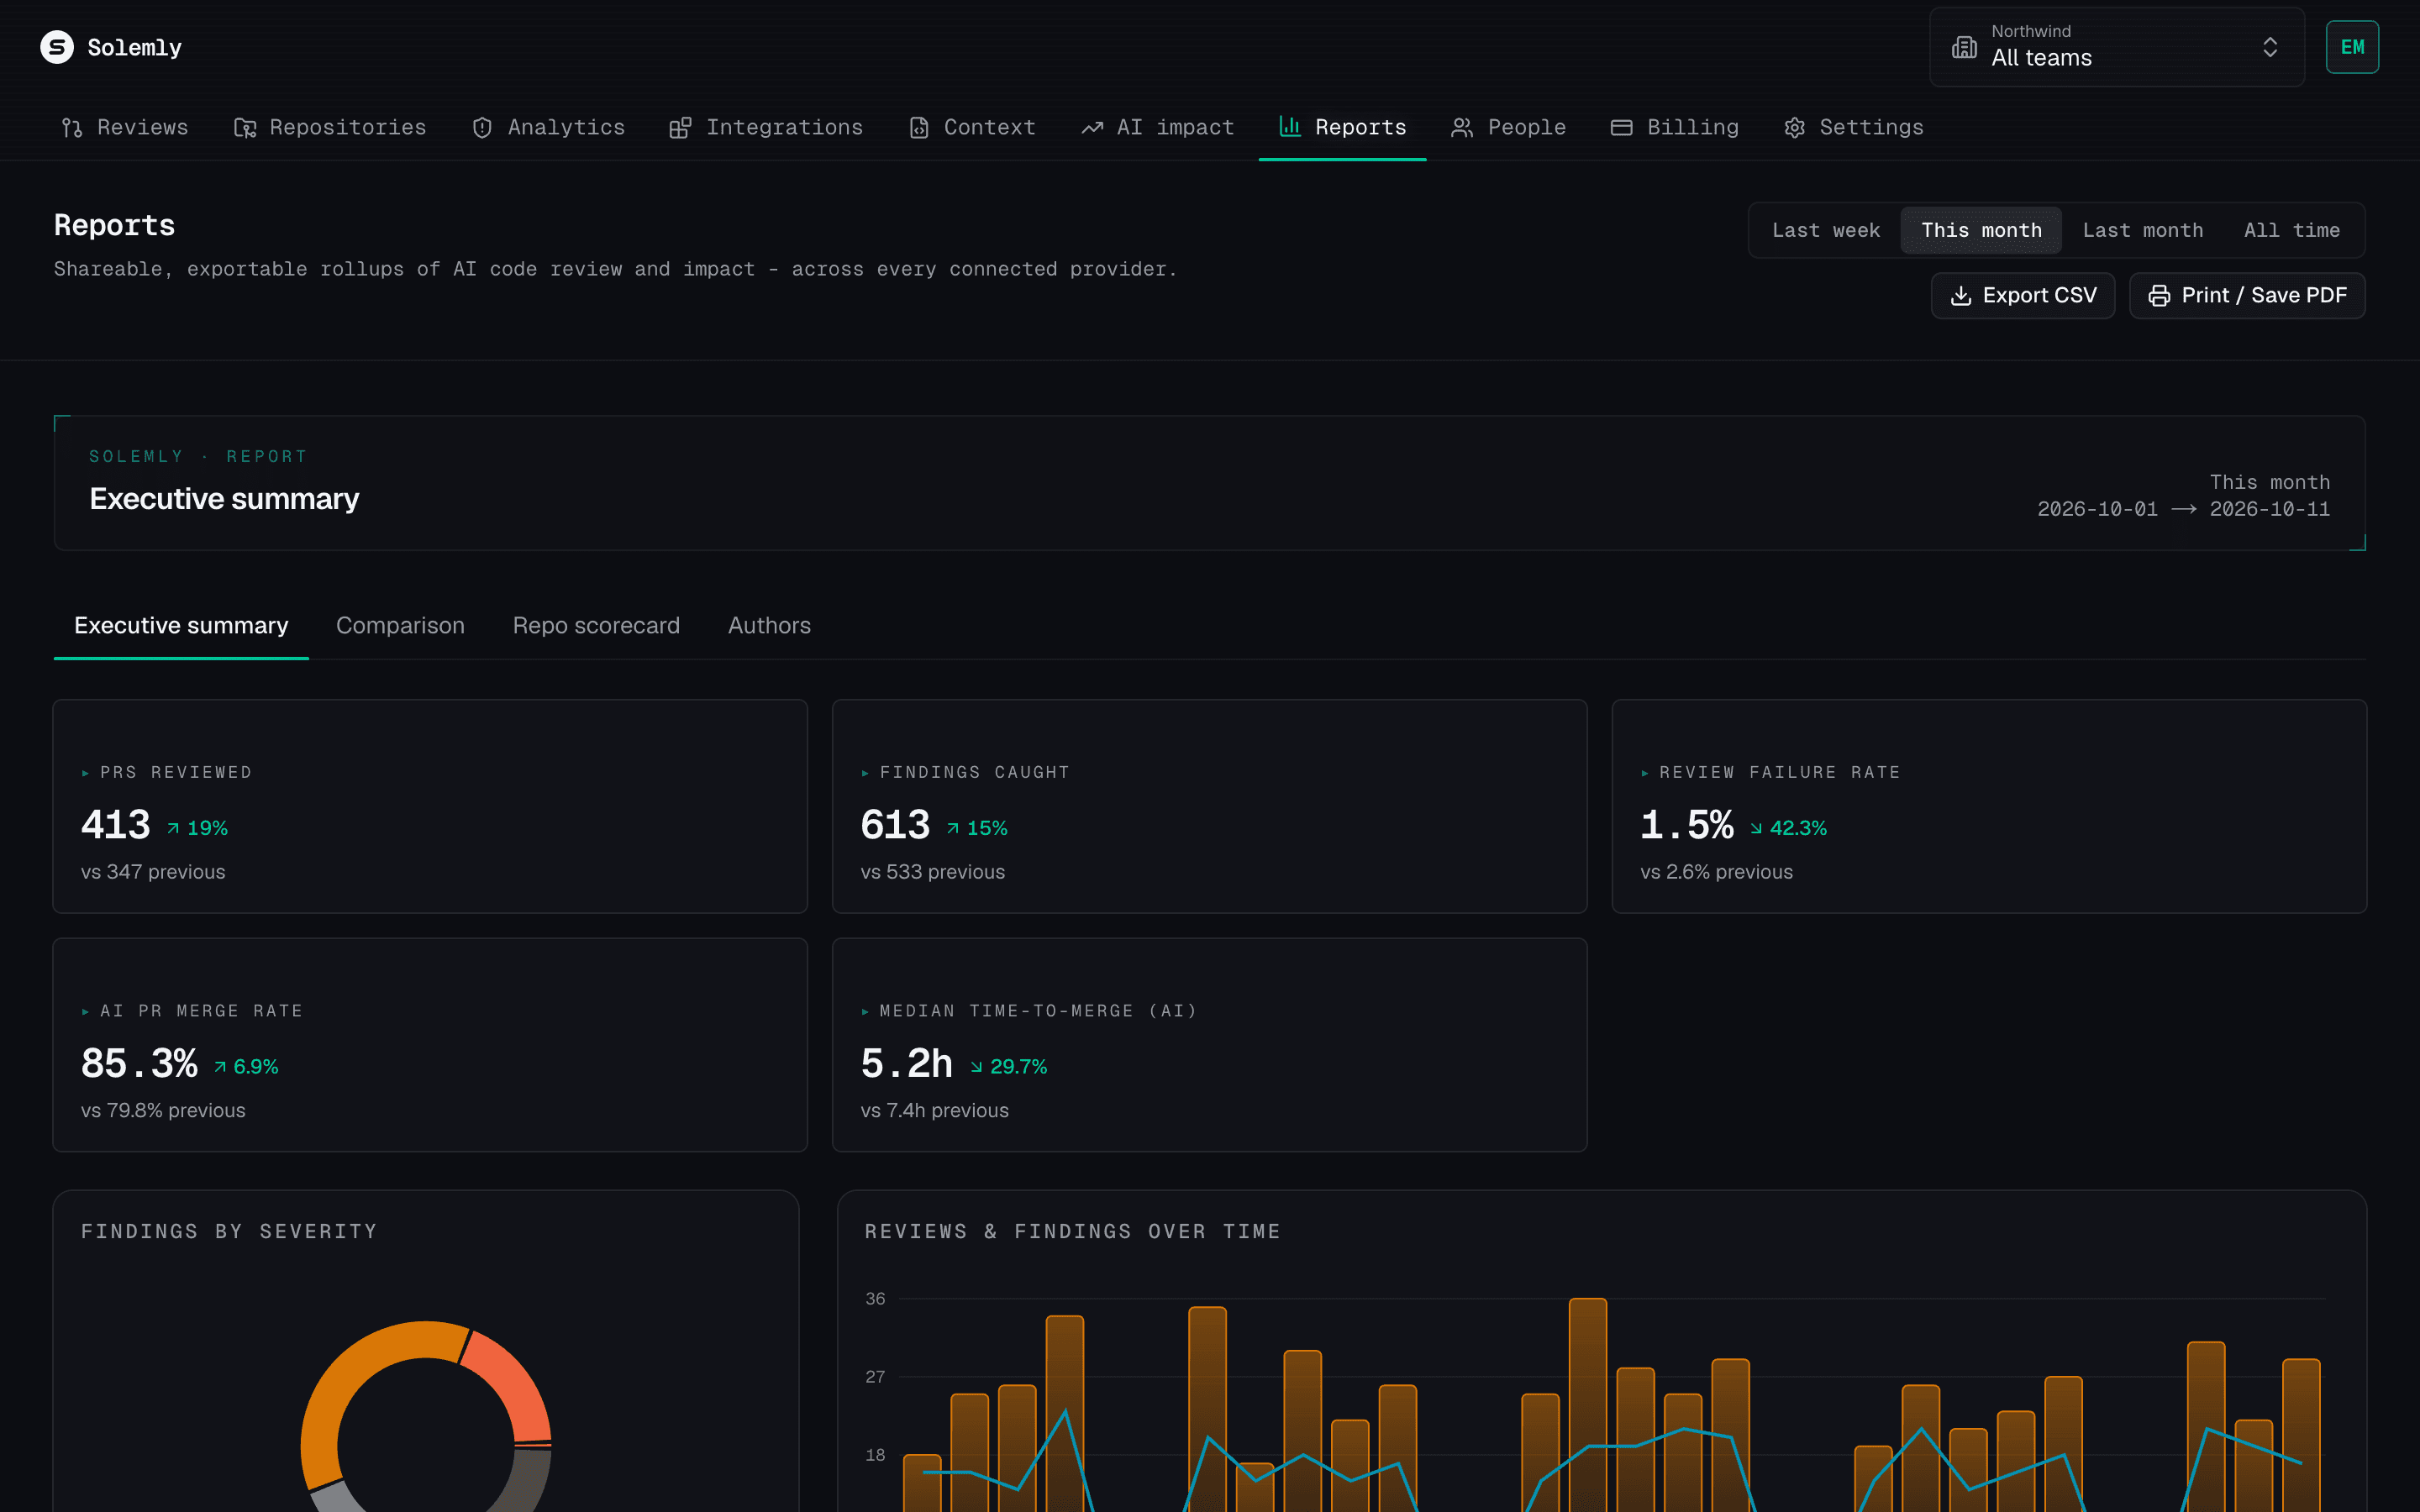Click the PRs Reviewed value 413
Image resolution: width=2420 pixels, height=1512 pixels.
115,826
